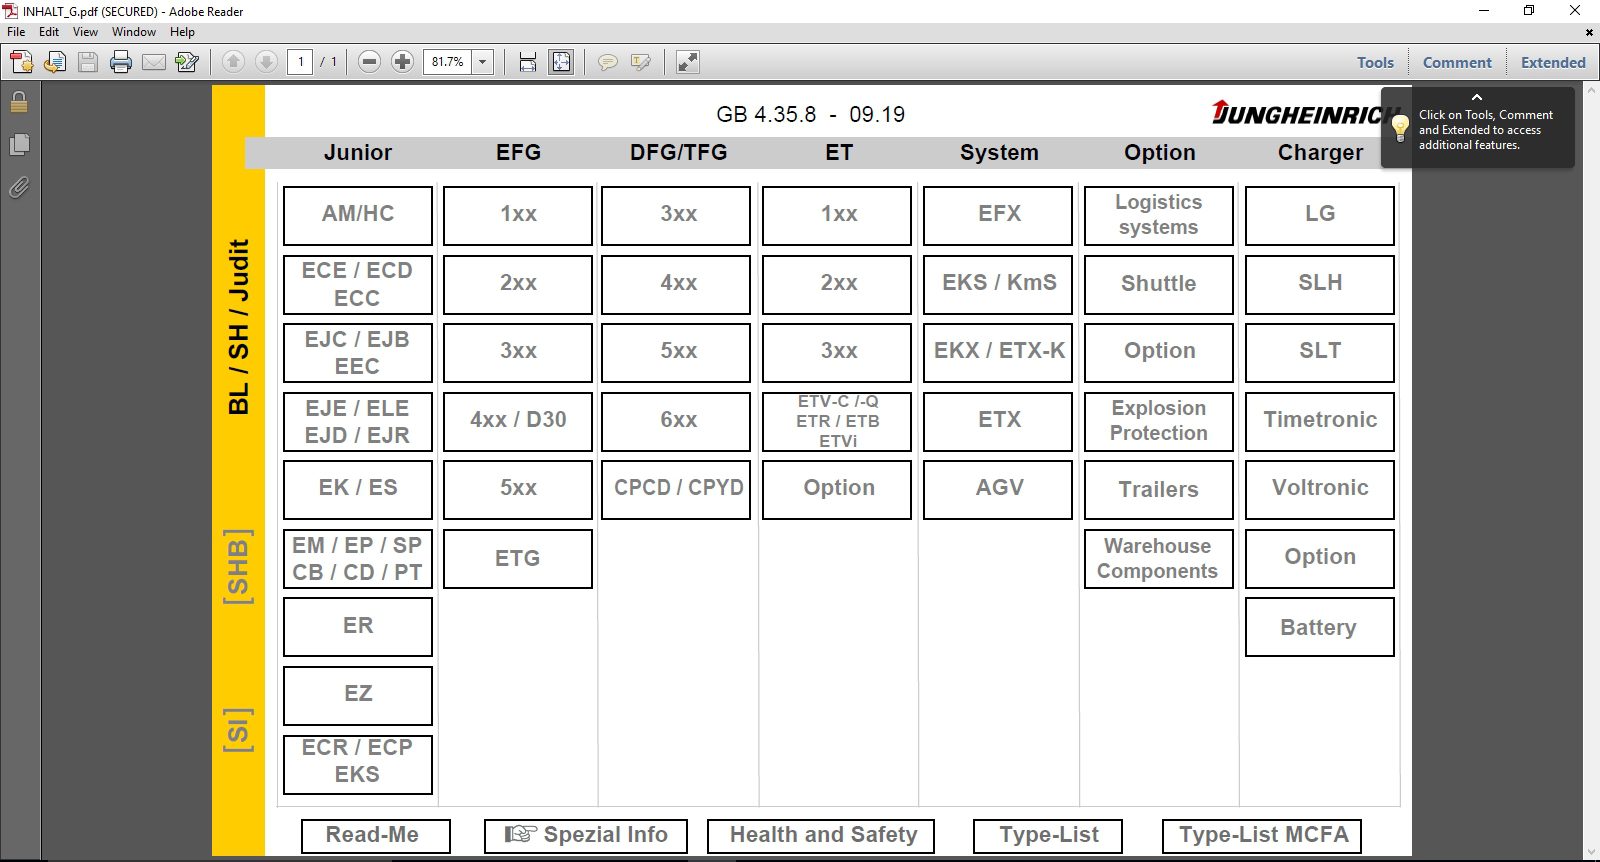Viewport: 1600px width, 862px height.
Task: Open the View menu
Action: click(x=85, y=32)
